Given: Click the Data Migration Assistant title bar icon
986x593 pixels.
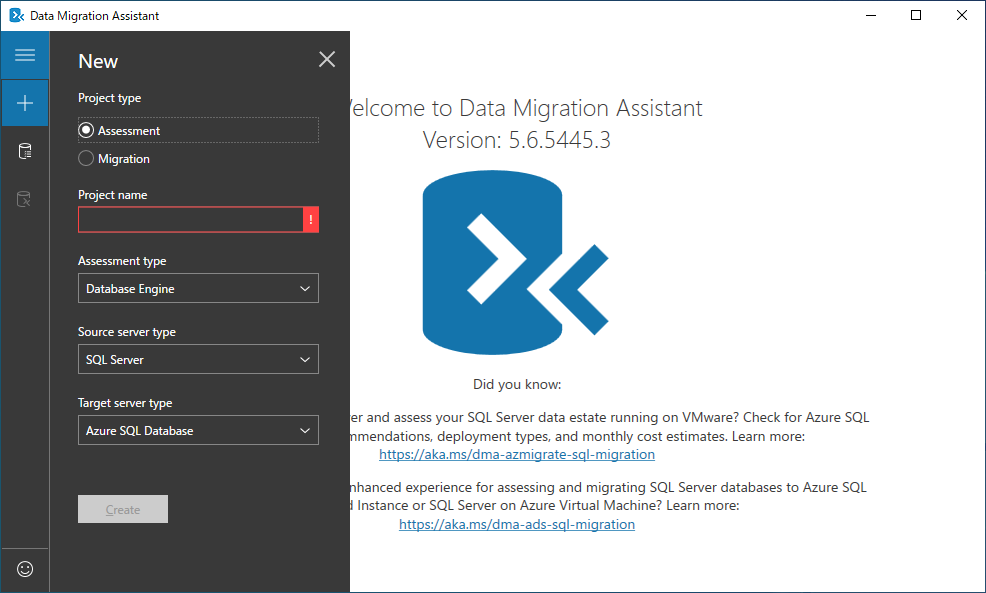Looking at the screenshot, I should coord(16,15).
